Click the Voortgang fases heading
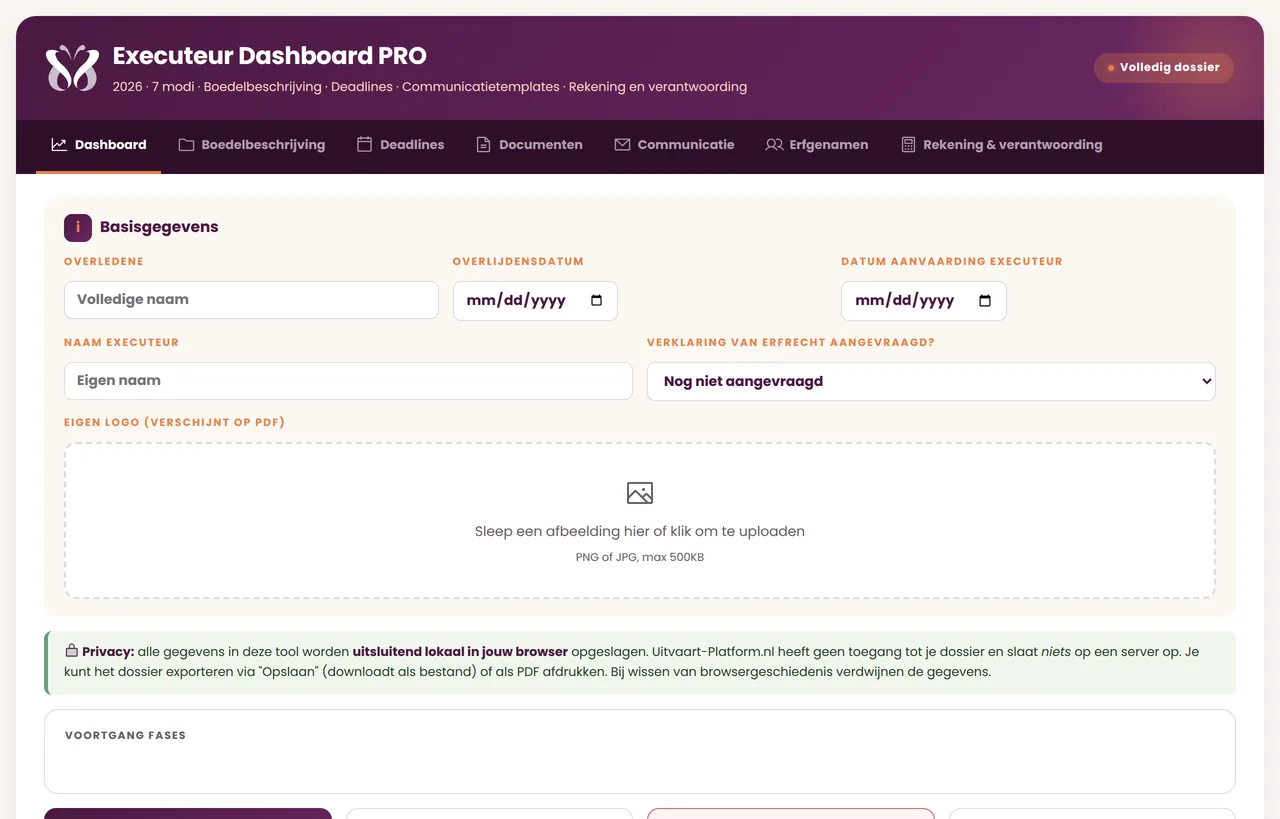This screenshot has width=1280, height=819. coord(125,735)
